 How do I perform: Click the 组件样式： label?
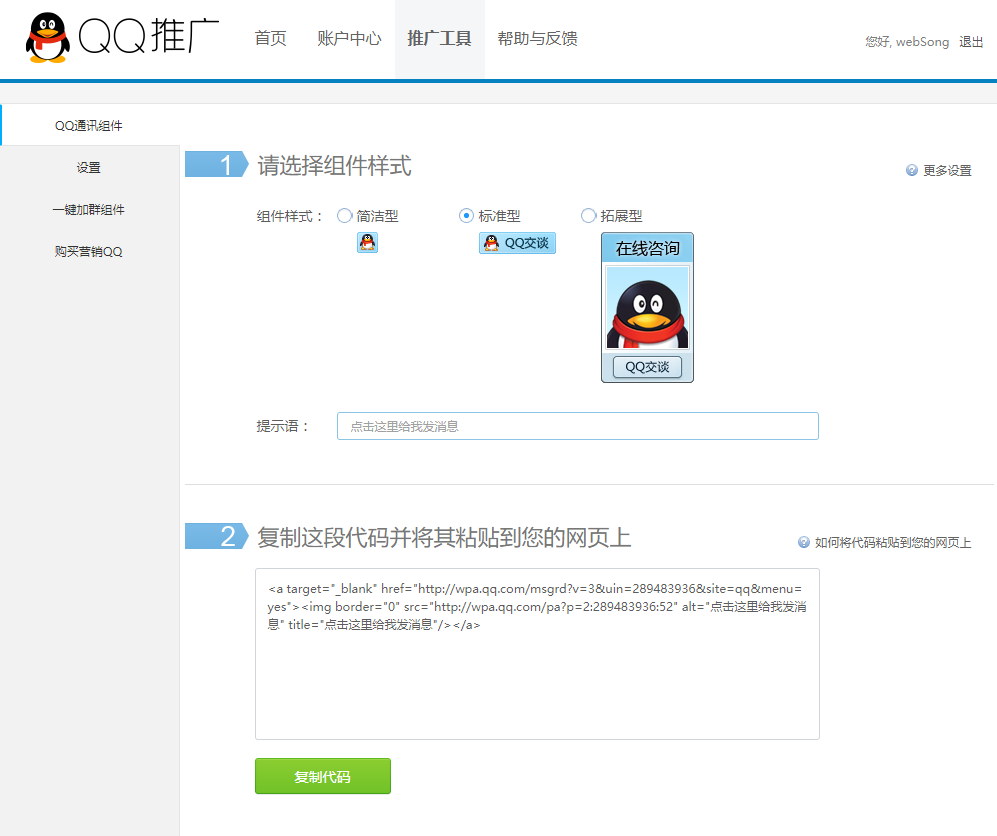(290, 216)
